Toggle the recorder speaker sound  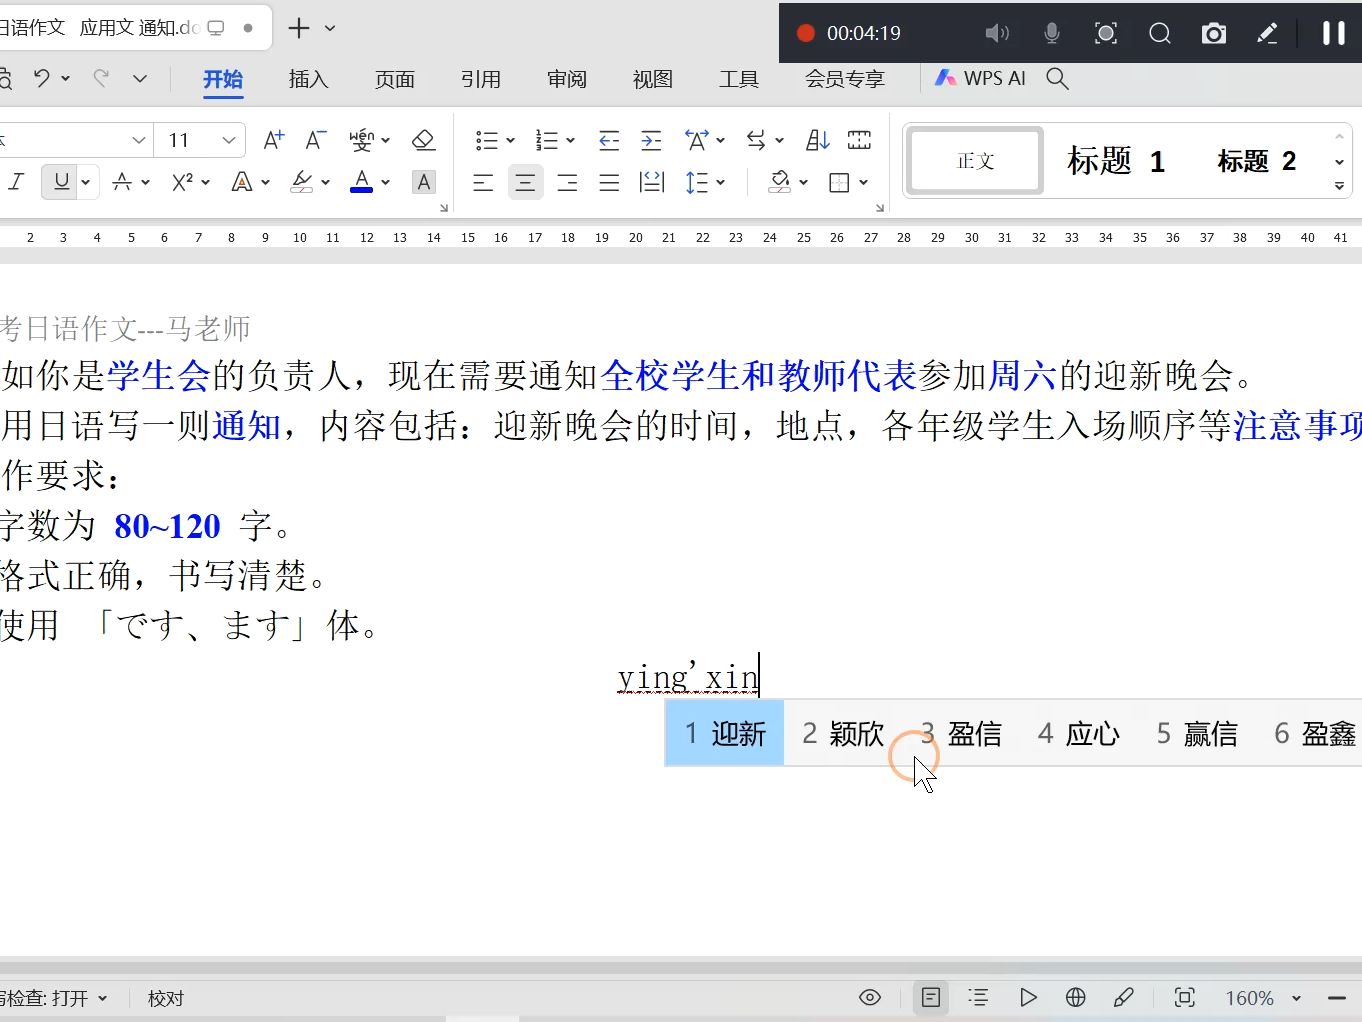(996, 33)
